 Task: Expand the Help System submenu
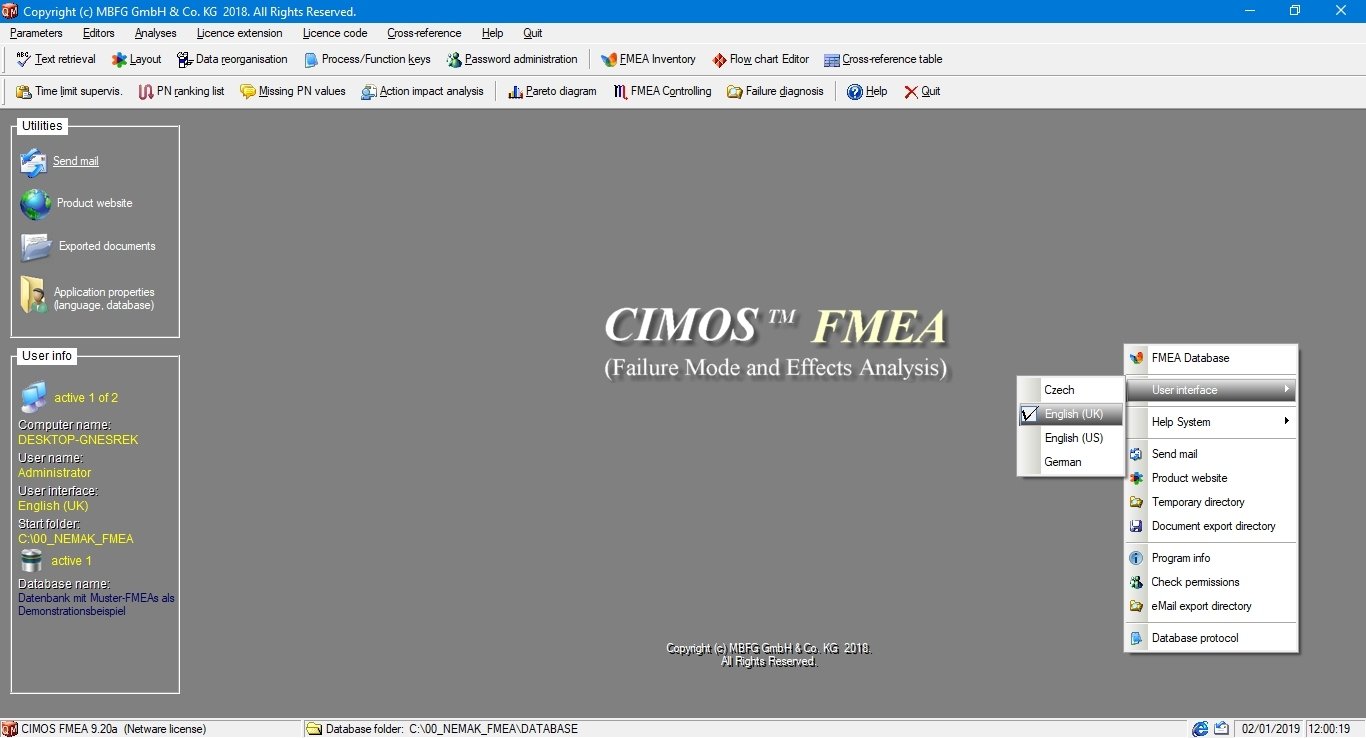point(1181,422)
